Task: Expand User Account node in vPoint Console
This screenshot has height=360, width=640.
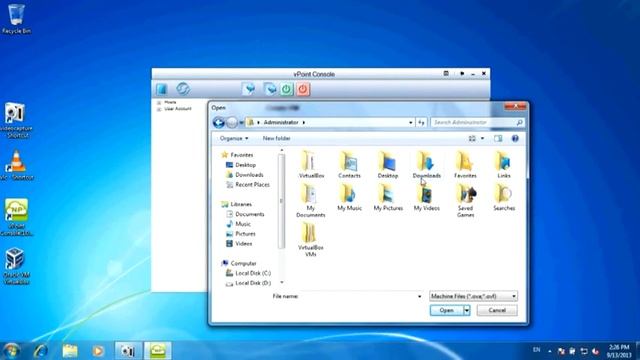Action: point(159,109)
